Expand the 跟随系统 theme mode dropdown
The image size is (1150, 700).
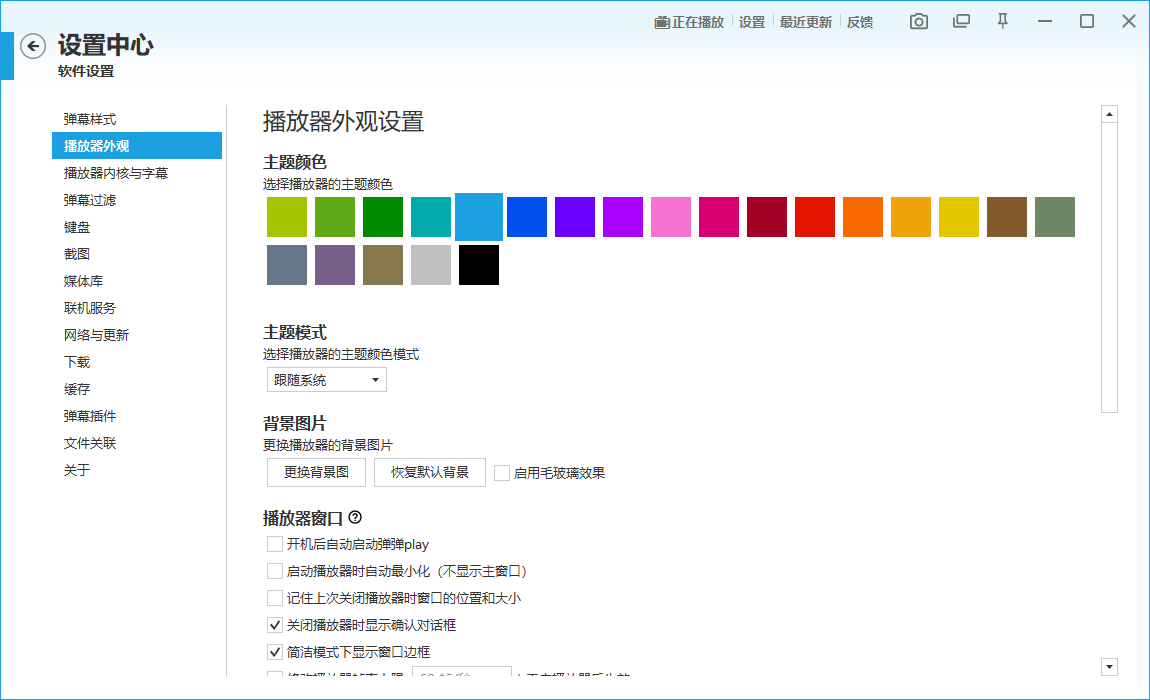(326, 380)
